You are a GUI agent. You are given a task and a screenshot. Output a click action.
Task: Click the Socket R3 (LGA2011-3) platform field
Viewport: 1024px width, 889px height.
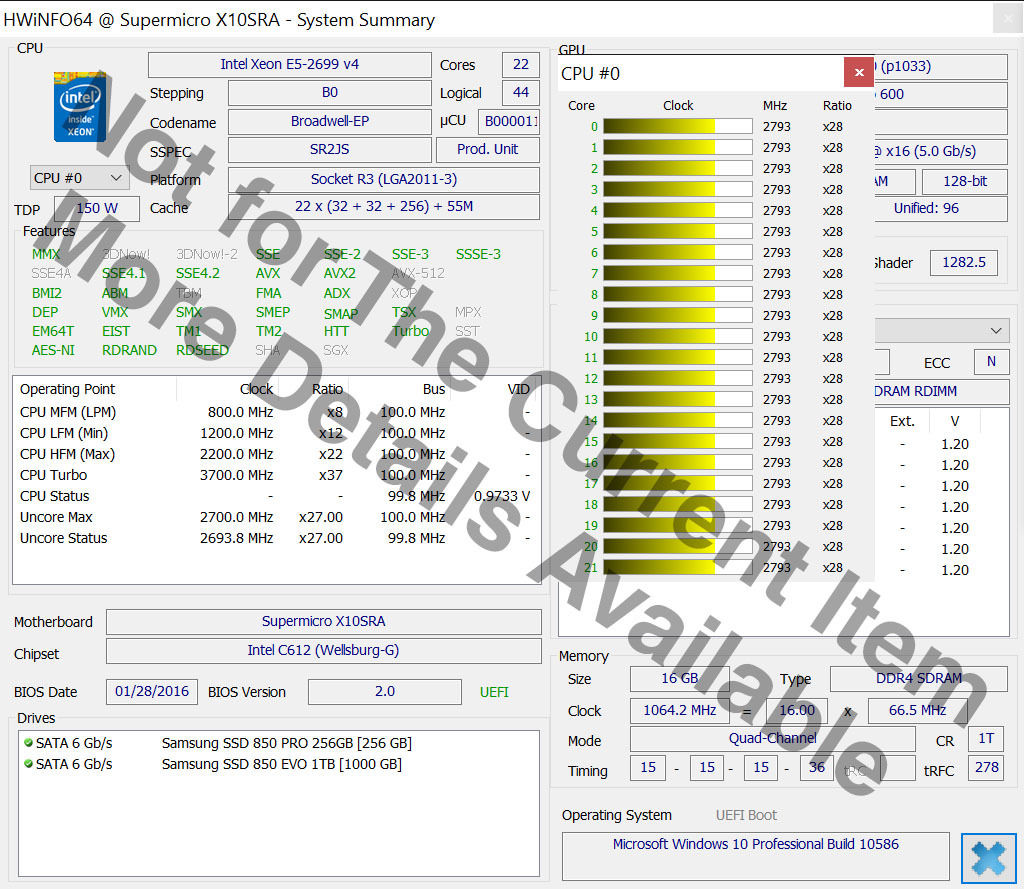click(383, 180)
